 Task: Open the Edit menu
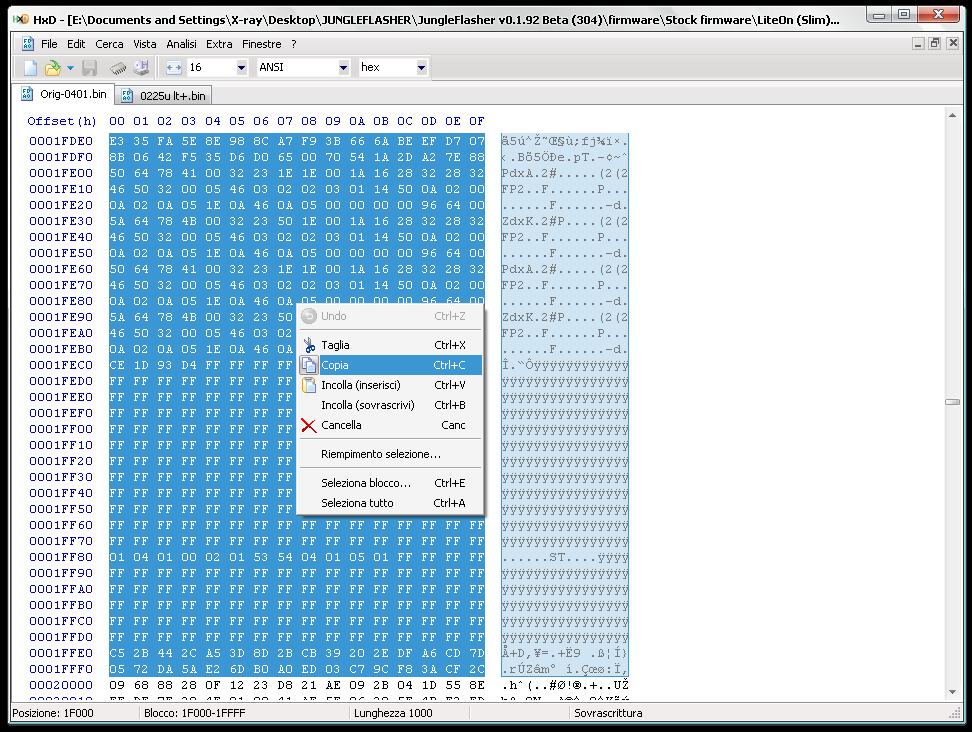pos(76,44)
